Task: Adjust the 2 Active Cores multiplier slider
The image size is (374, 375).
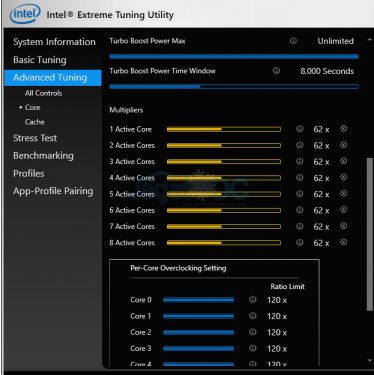Action: click(x=224, y=145)
